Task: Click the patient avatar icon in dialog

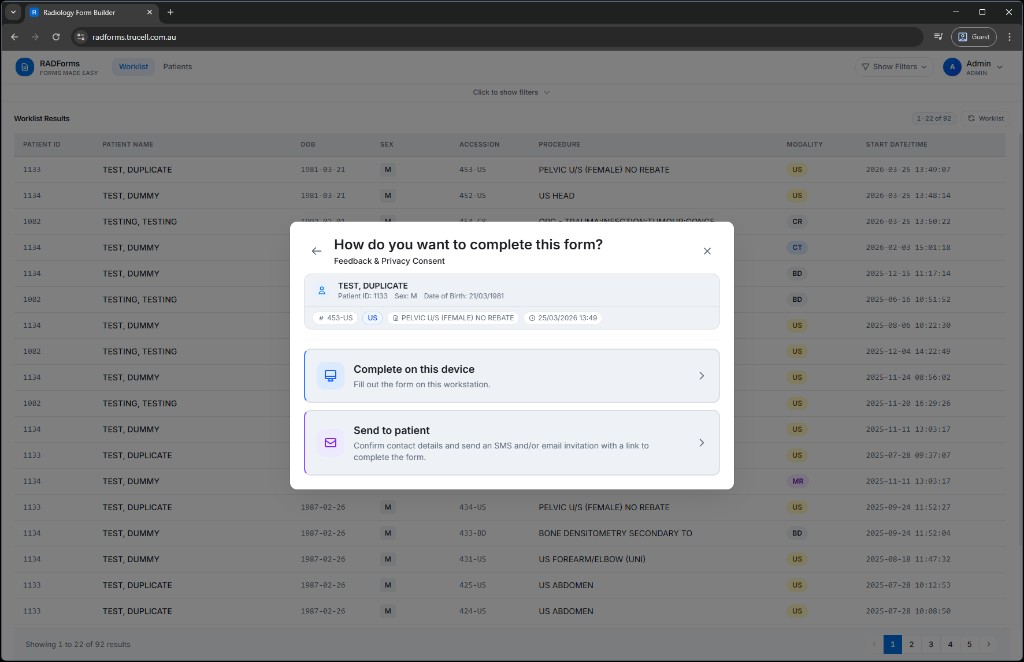Action: point(321,291)
